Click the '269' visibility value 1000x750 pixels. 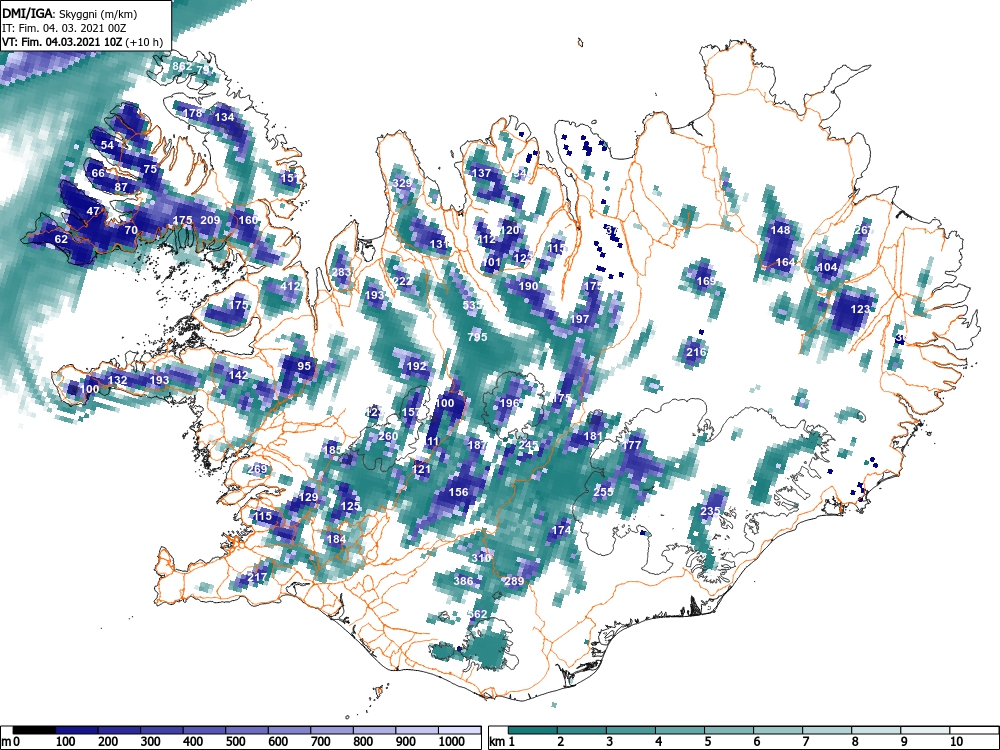[x=258, y=469]
